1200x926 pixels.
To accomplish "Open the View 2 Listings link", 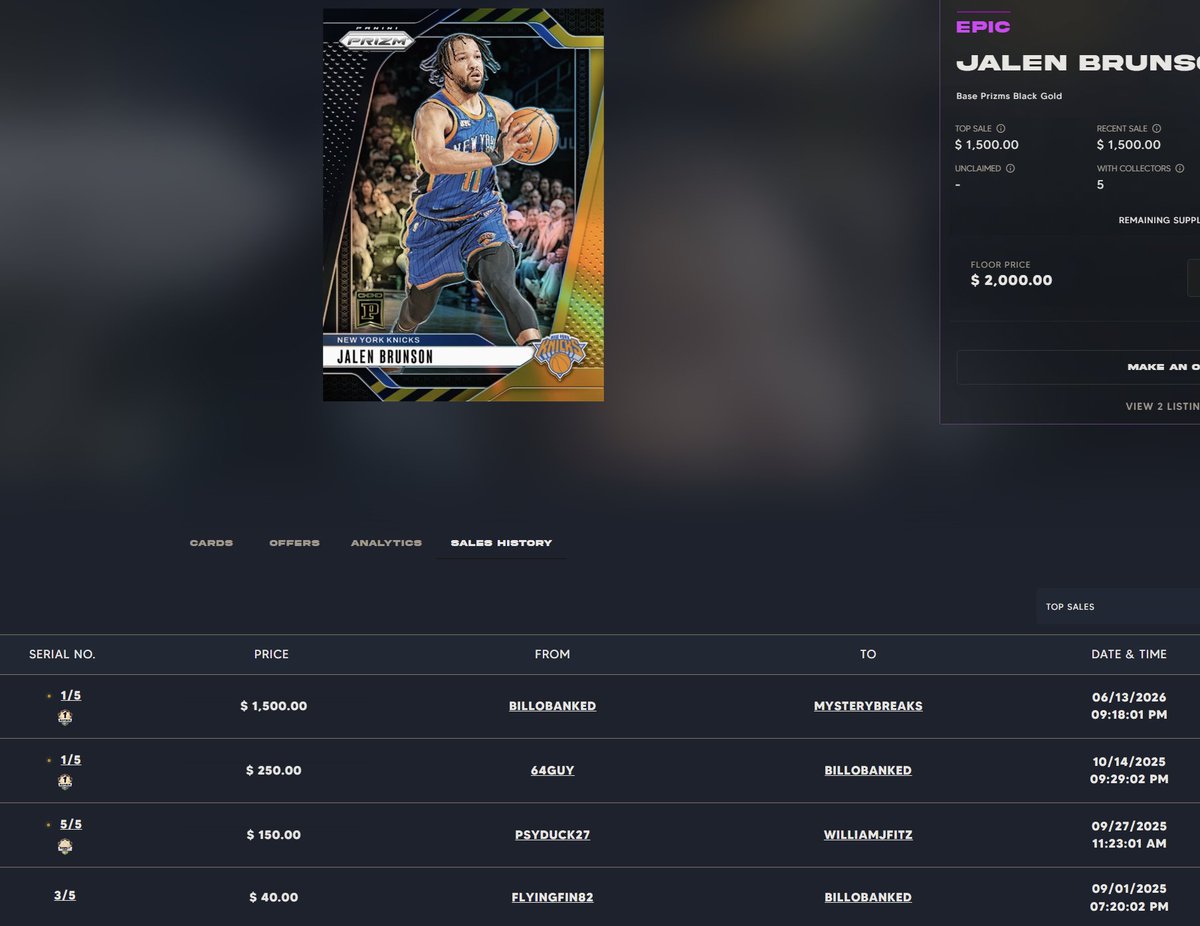I will click(x=1162, y=407).
